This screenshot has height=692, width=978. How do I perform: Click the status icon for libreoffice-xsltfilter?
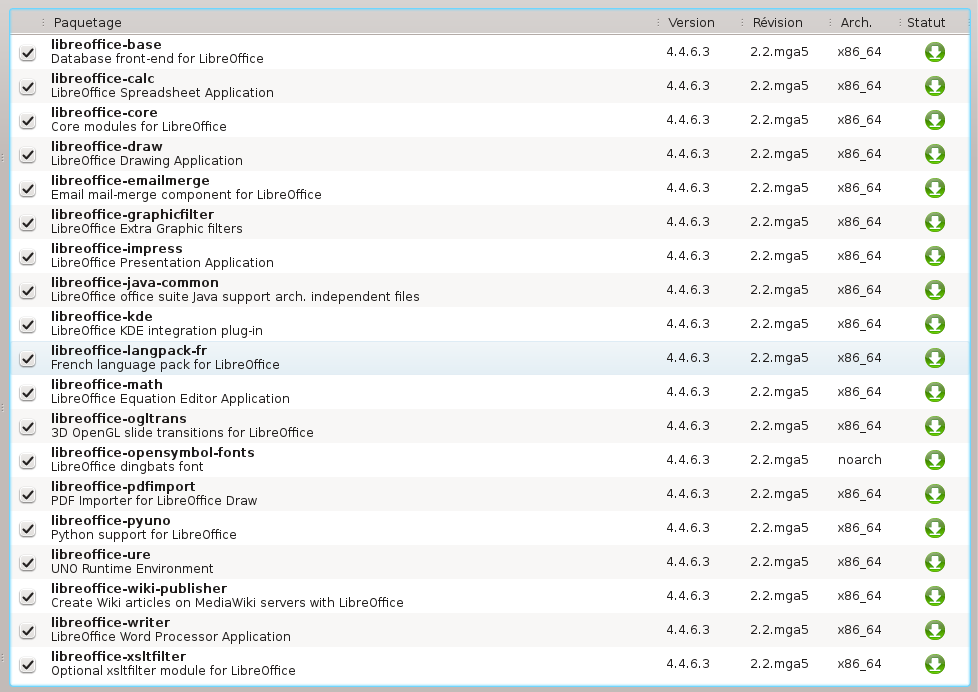click(x=934, y=664)
